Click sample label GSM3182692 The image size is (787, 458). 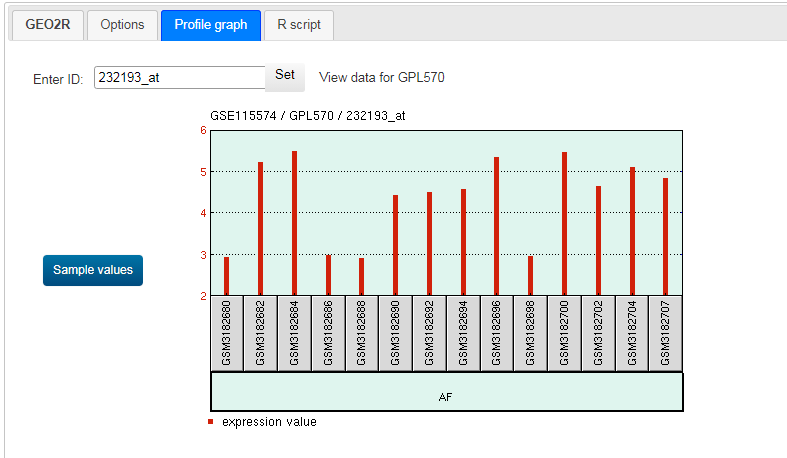point(429,333)
